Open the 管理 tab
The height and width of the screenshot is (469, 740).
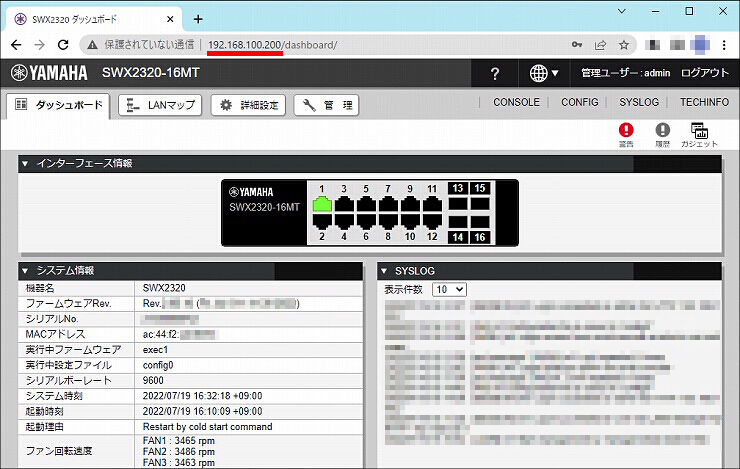[x=327, y=105]
